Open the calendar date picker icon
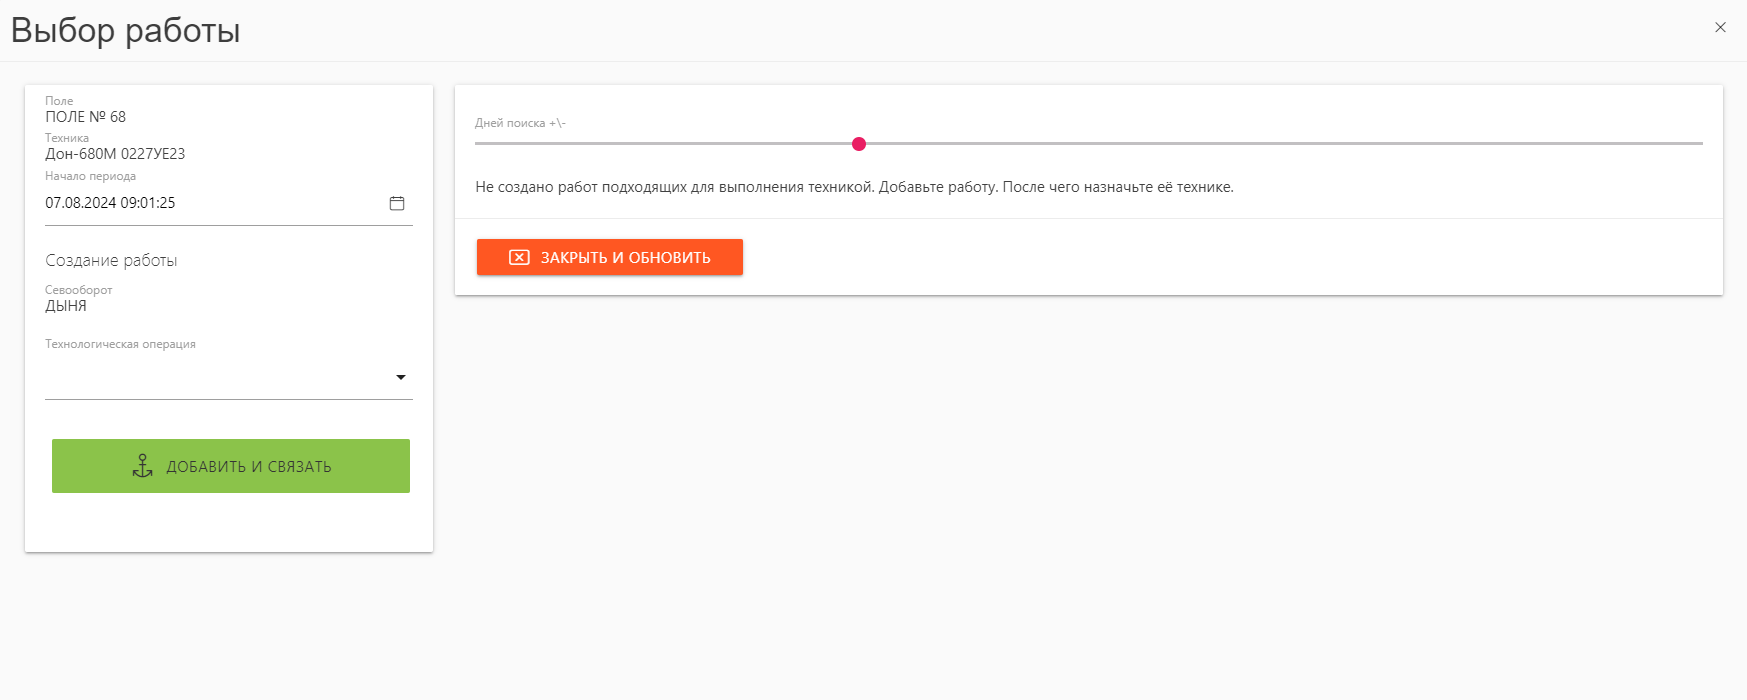This screenshot has height=700, width=1747. pos(397,203)
